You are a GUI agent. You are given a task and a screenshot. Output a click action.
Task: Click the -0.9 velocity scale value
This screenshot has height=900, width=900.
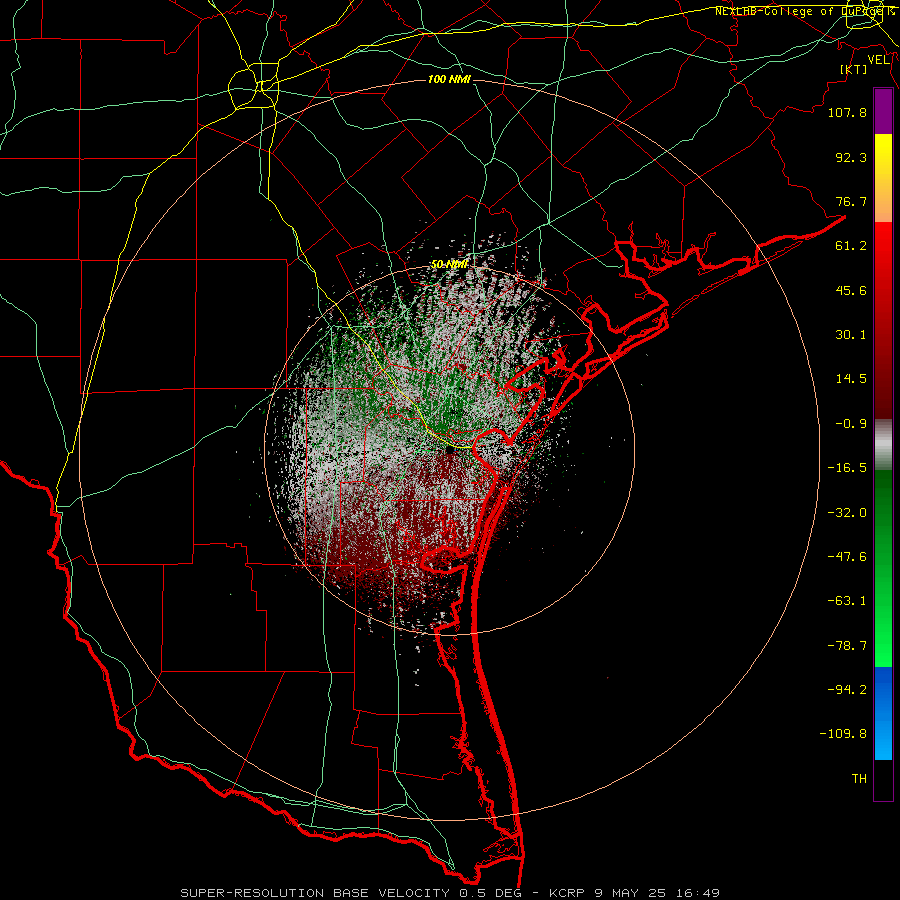[x=851, y=424]
